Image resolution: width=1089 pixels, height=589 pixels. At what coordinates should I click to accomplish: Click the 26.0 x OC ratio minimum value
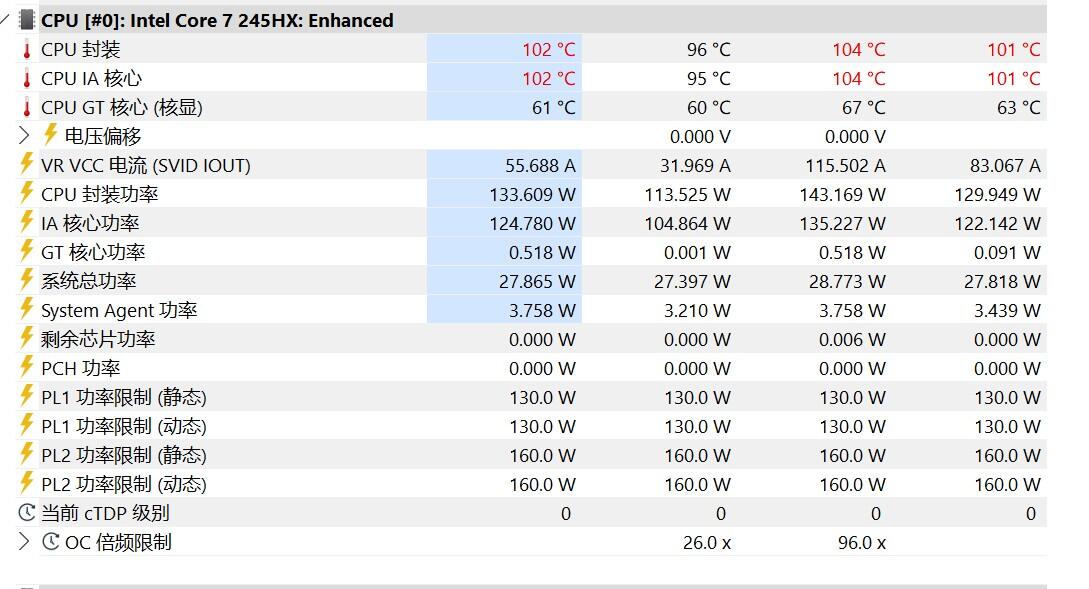(706, 543)
